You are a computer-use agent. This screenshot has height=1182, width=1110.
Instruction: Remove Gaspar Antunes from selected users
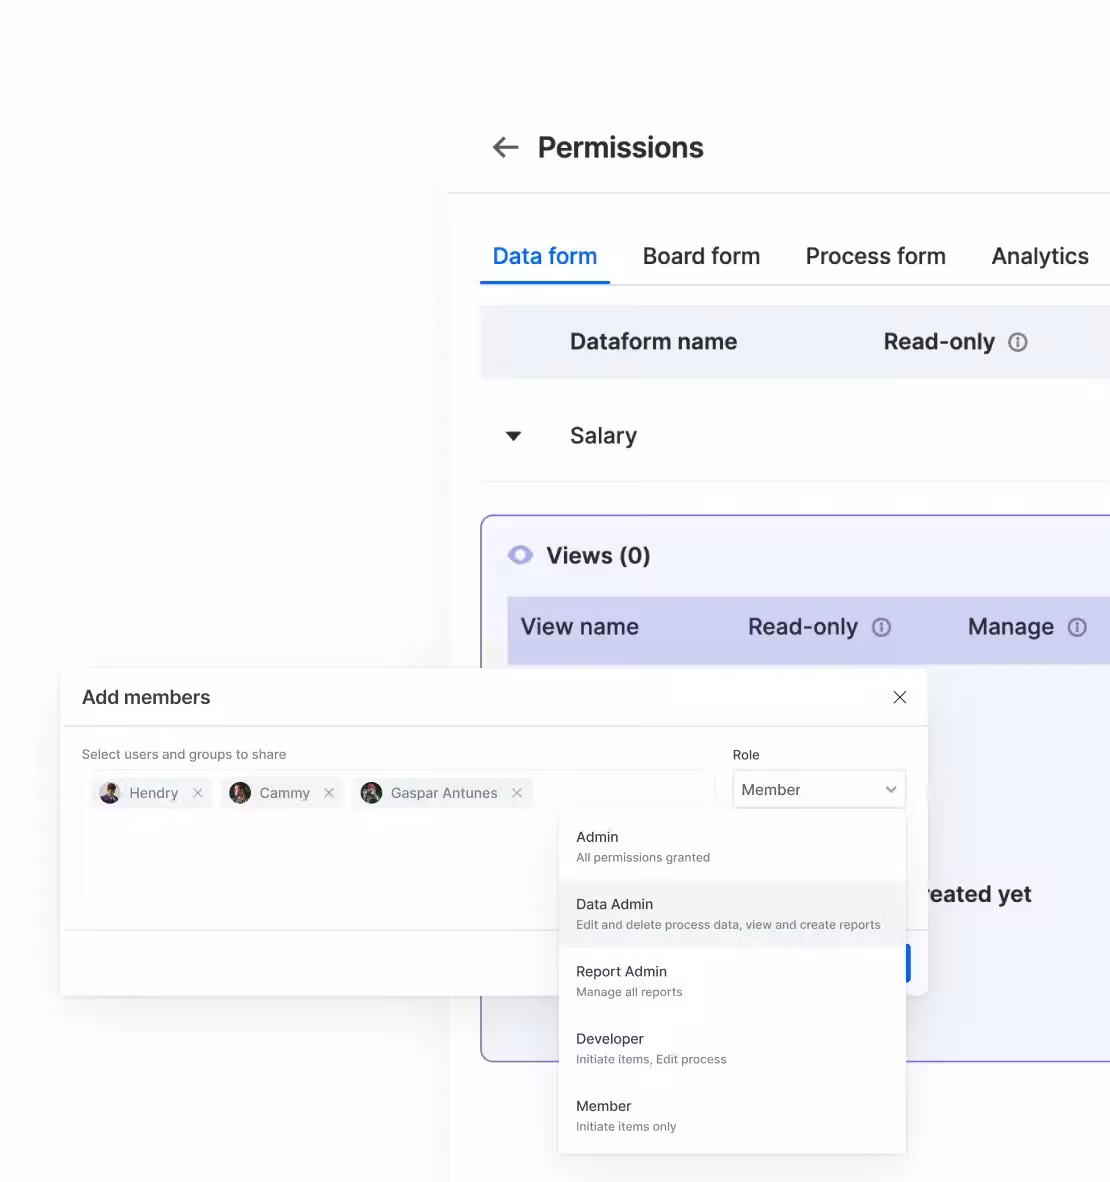pos(517,793)
